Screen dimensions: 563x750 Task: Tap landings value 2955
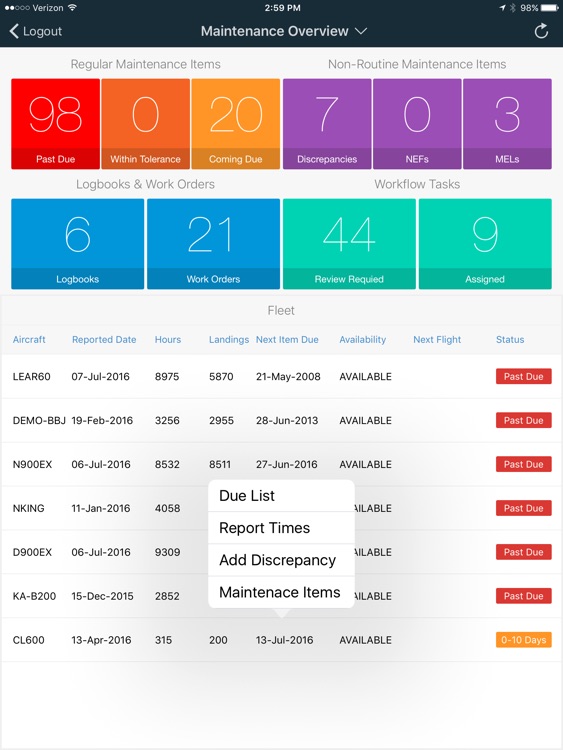coord(221,420)
